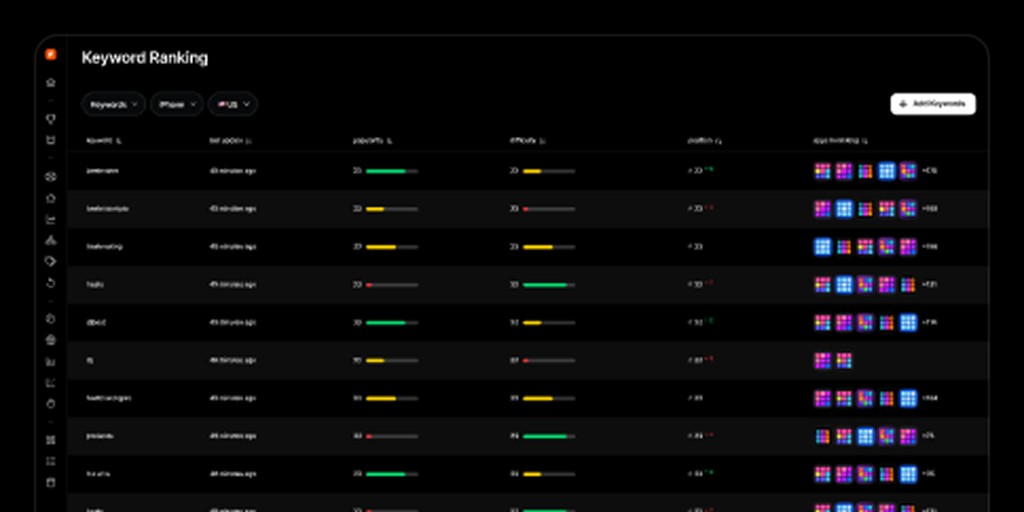Open the Home icon in sidebar

tap(51, 83)
